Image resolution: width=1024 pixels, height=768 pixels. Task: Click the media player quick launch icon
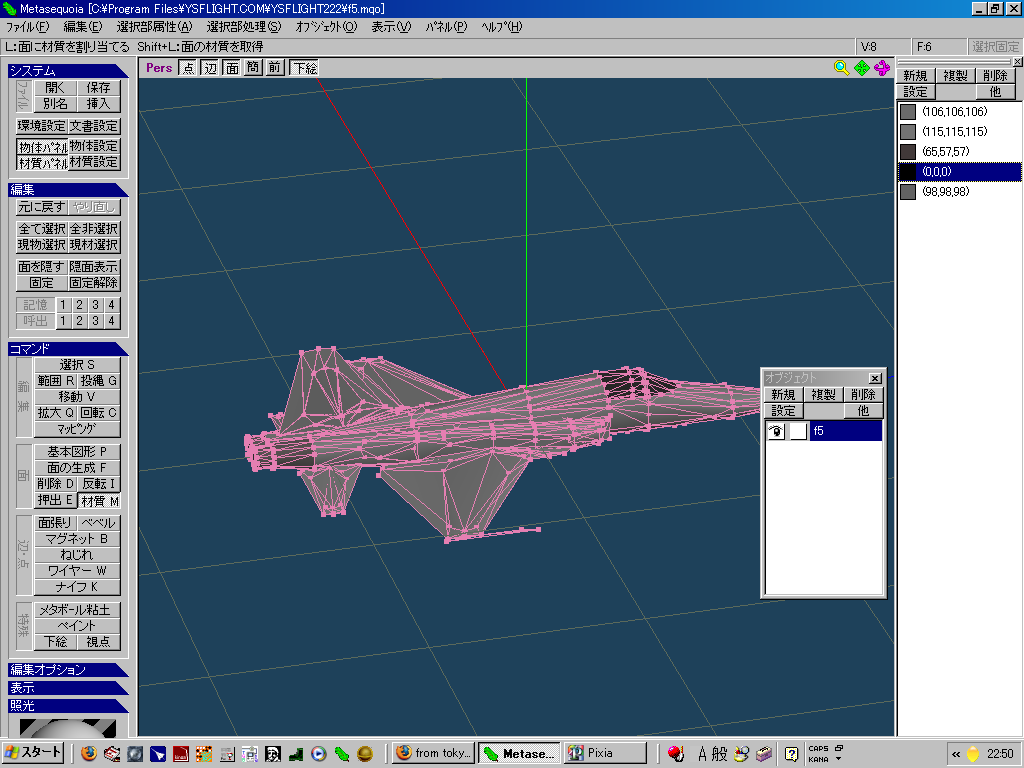click(318, 754)
